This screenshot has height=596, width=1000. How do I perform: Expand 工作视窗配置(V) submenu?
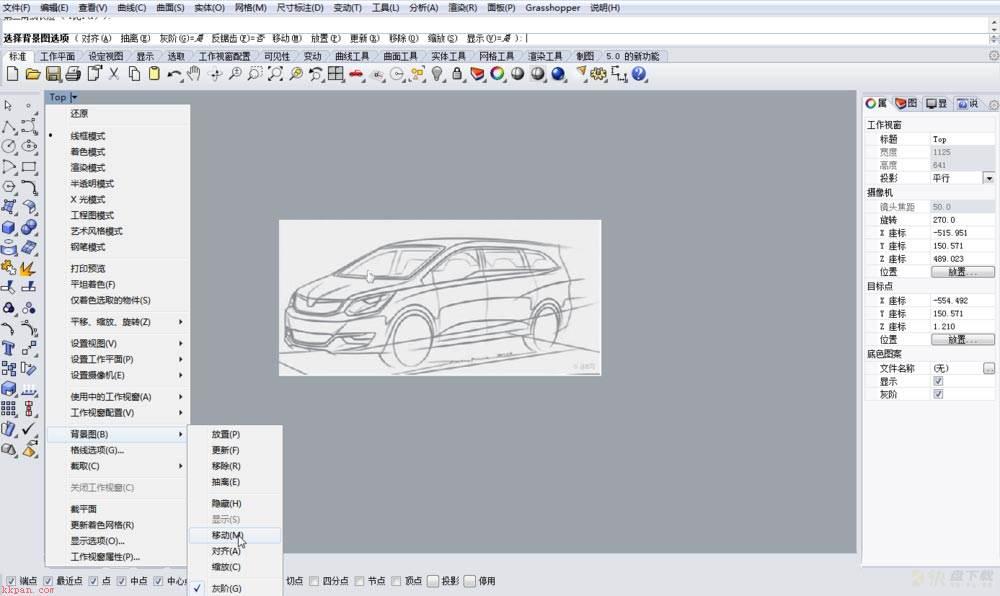click(x=119, y=412)
